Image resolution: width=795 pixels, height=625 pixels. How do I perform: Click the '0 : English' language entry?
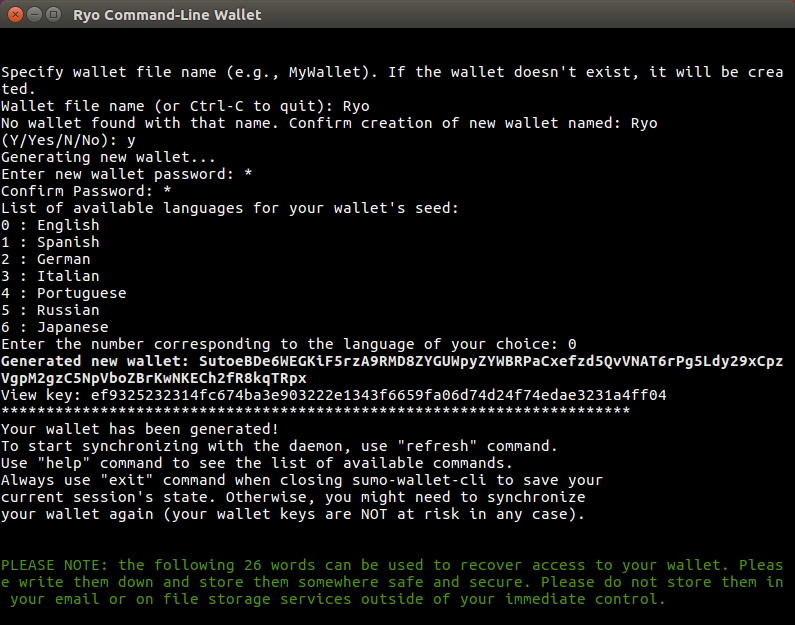tap(50, 225)
